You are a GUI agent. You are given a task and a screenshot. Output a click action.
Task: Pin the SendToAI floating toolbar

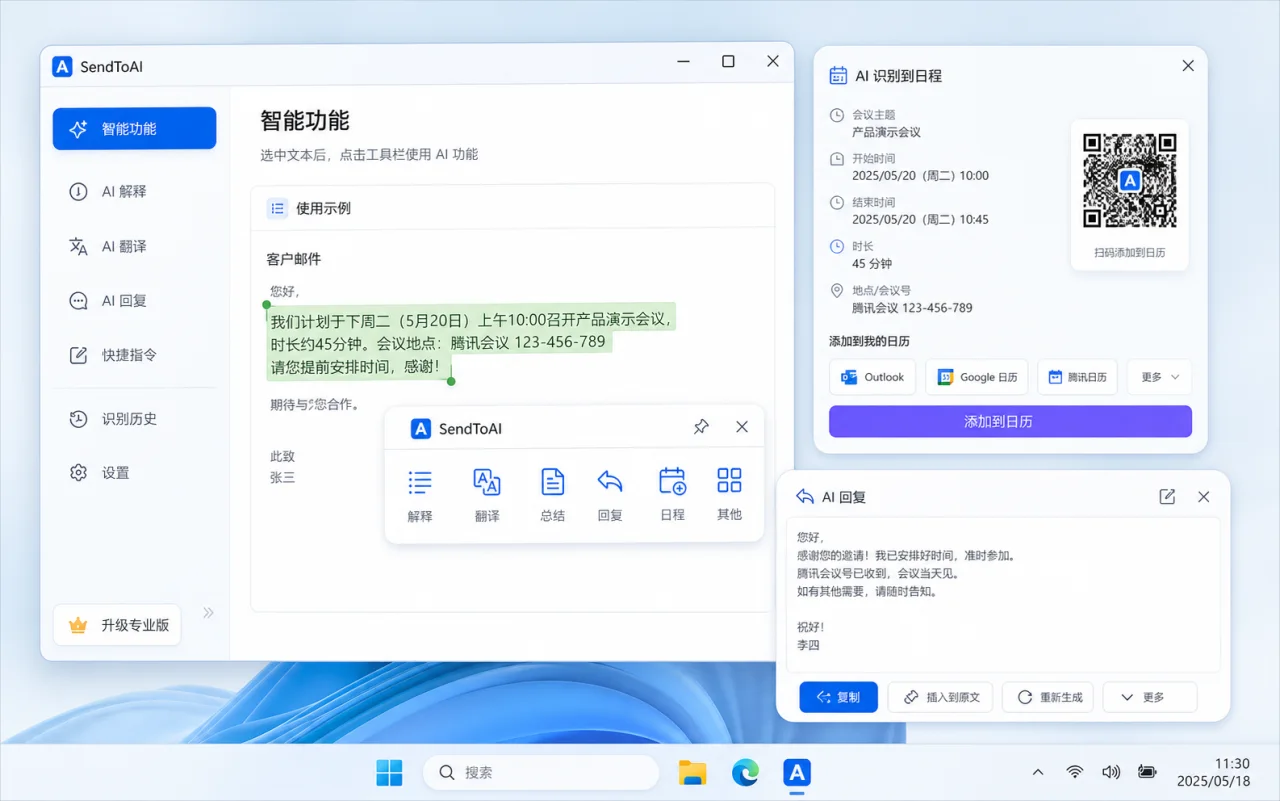(x=701, y=427)
